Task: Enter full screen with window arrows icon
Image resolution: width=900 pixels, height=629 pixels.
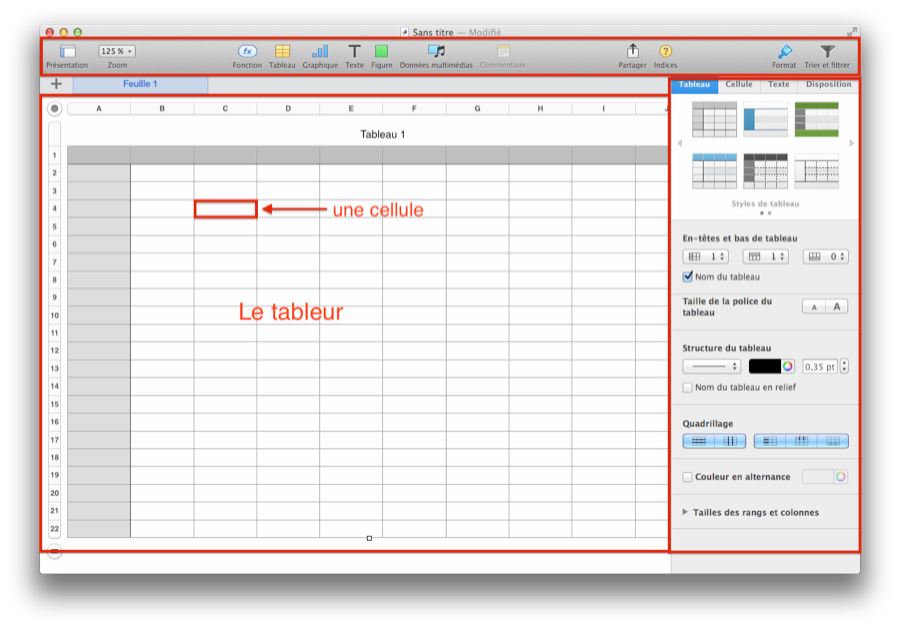Action: [x=852, y=32]
